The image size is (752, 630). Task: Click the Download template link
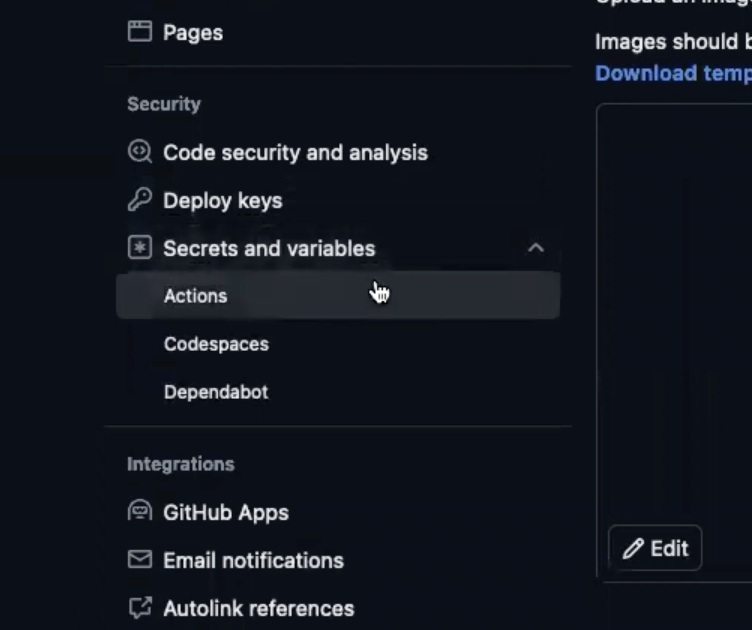tap(673, 73)
